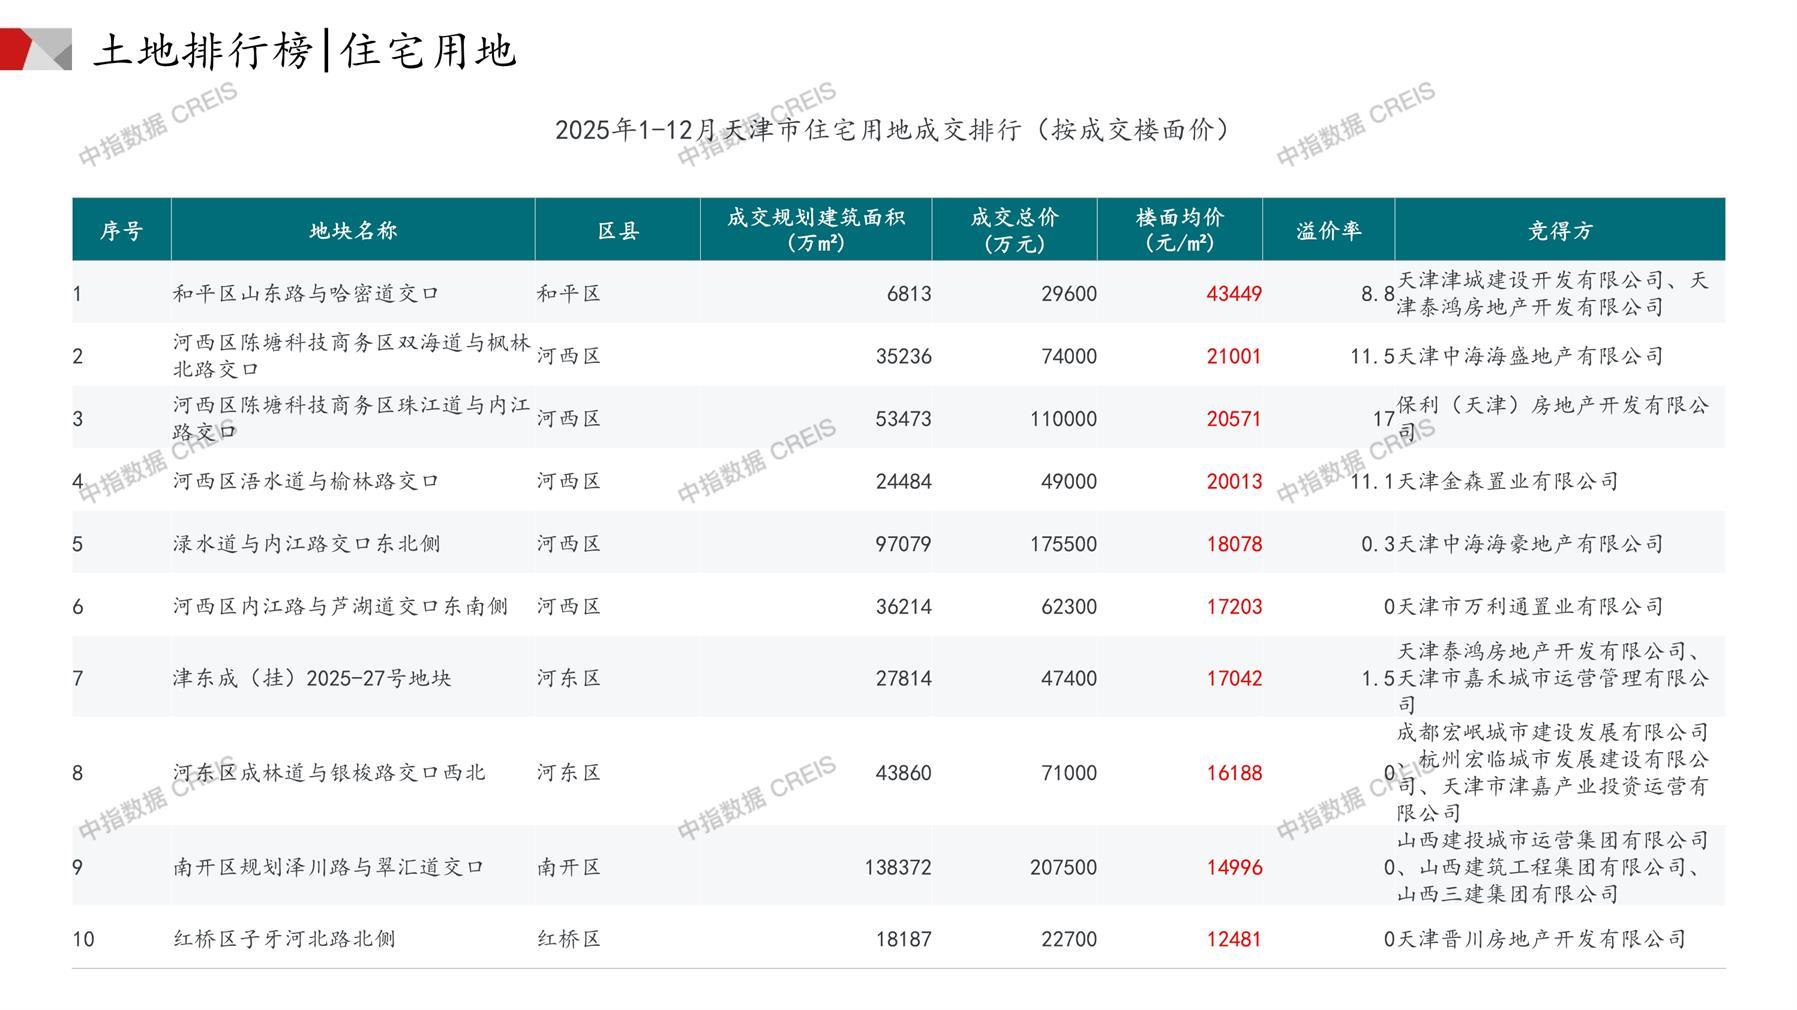Click the 序号 column header
1797x1010 pixels.
pos(121,231)
